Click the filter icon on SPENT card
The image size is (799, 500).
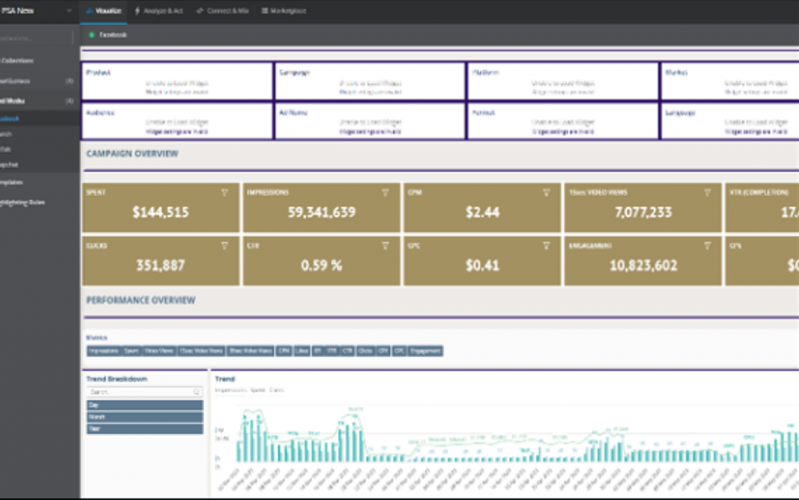224,192
